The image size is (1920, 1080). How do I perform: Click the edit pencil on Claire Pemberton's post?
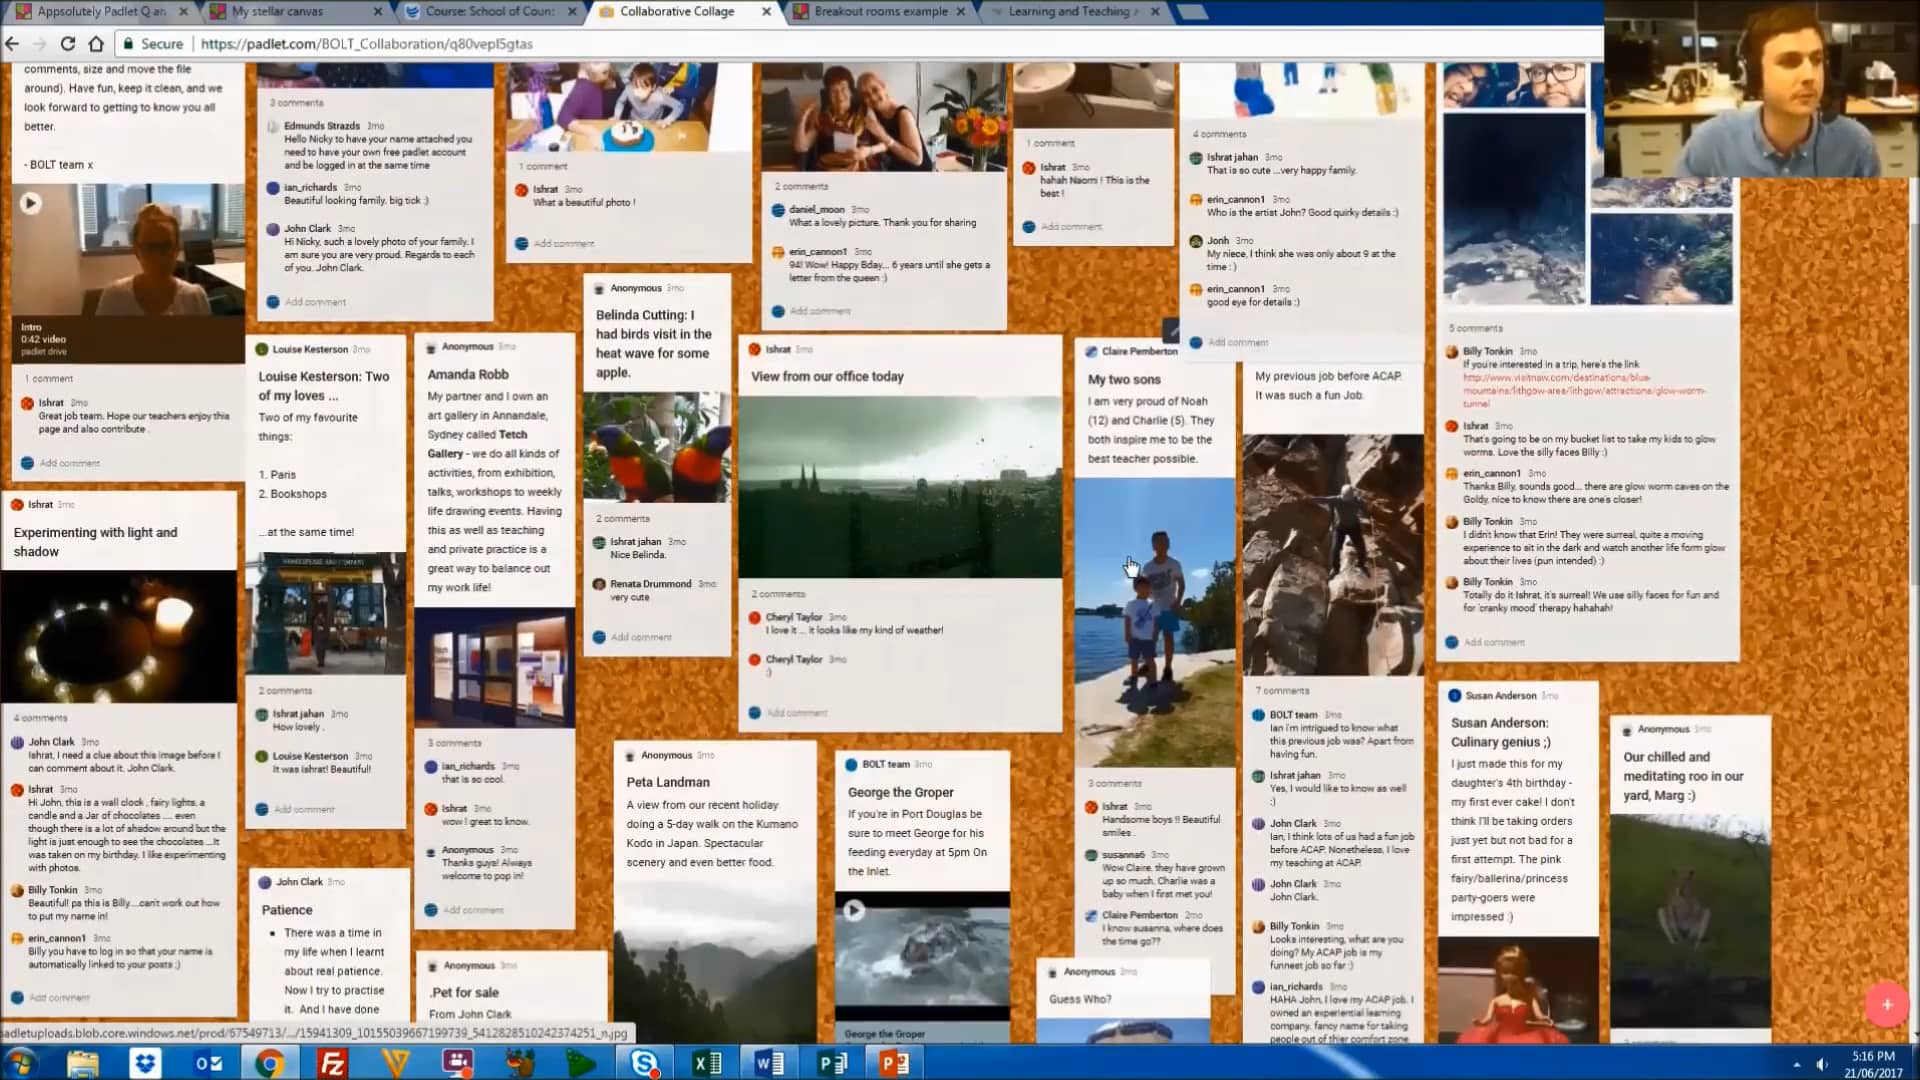tap(1171, 330)
